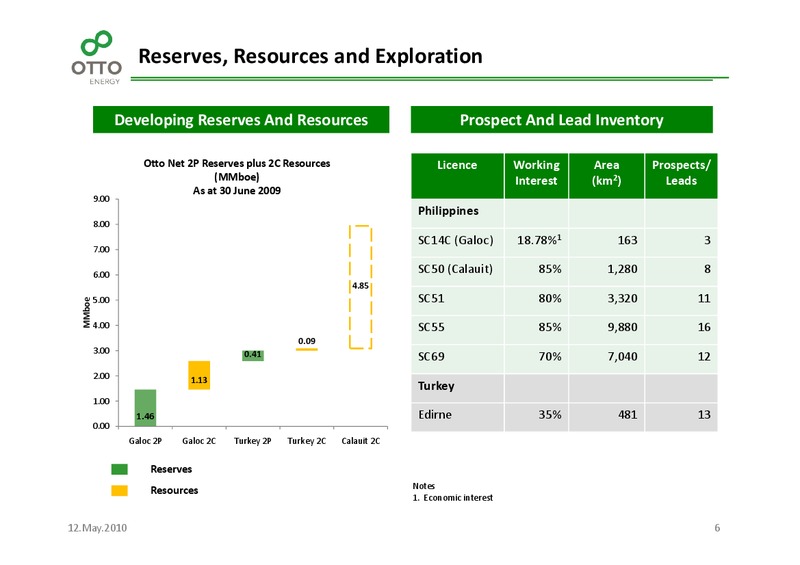800x565 pixels.
Task: Click the 4.85 Calauit 2C data label
Action: pyautogui.click(x=360, y=286)
